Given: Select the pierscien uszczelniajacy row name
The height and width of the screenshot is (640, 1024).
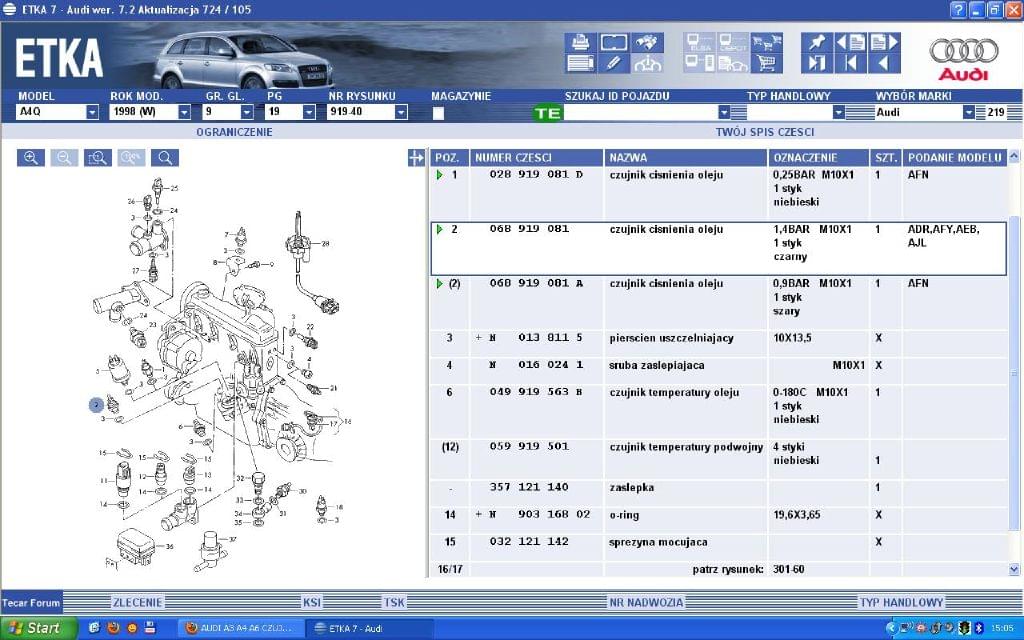Looking at the screenshot, I should [671, 338].
